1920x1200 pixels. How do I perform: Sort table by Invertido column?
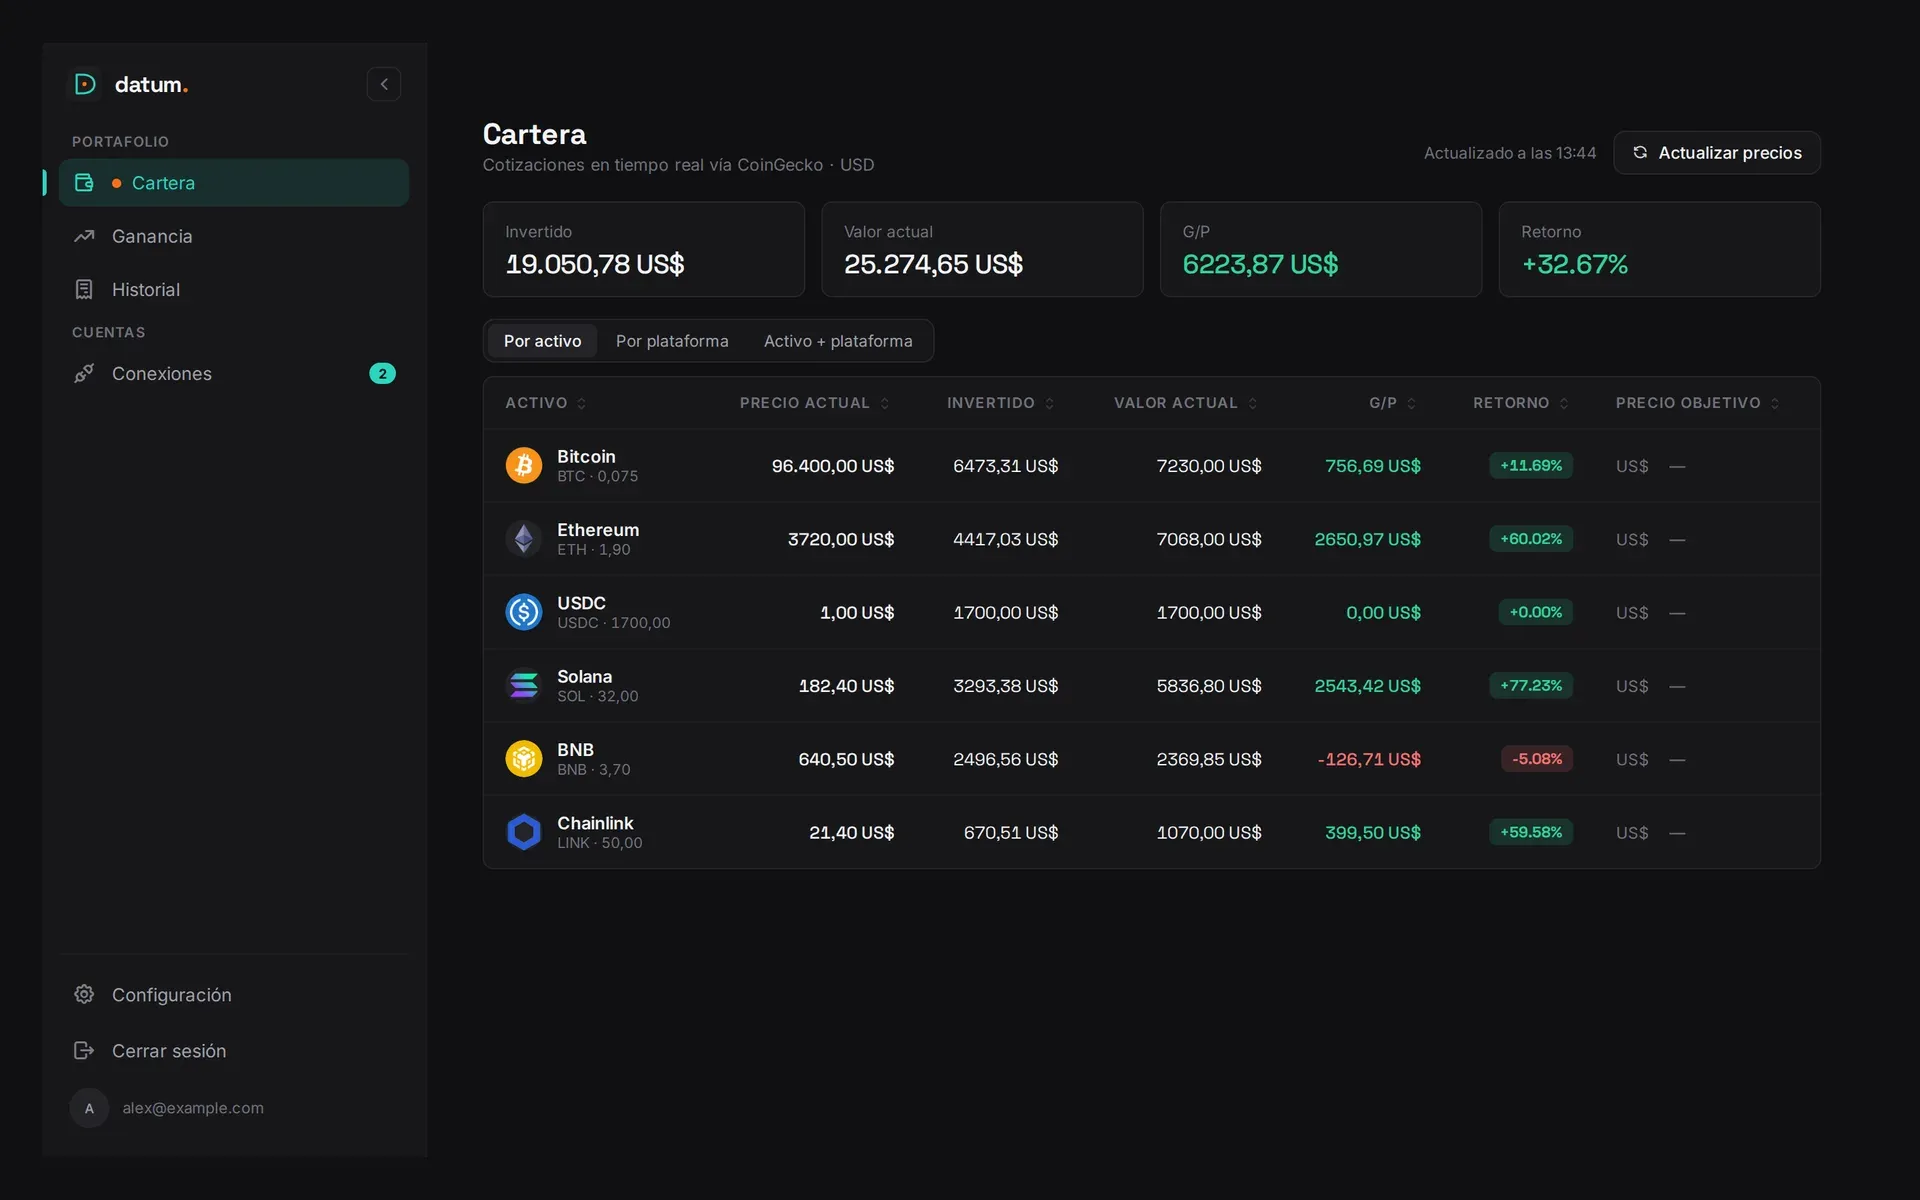point(1000,403)
